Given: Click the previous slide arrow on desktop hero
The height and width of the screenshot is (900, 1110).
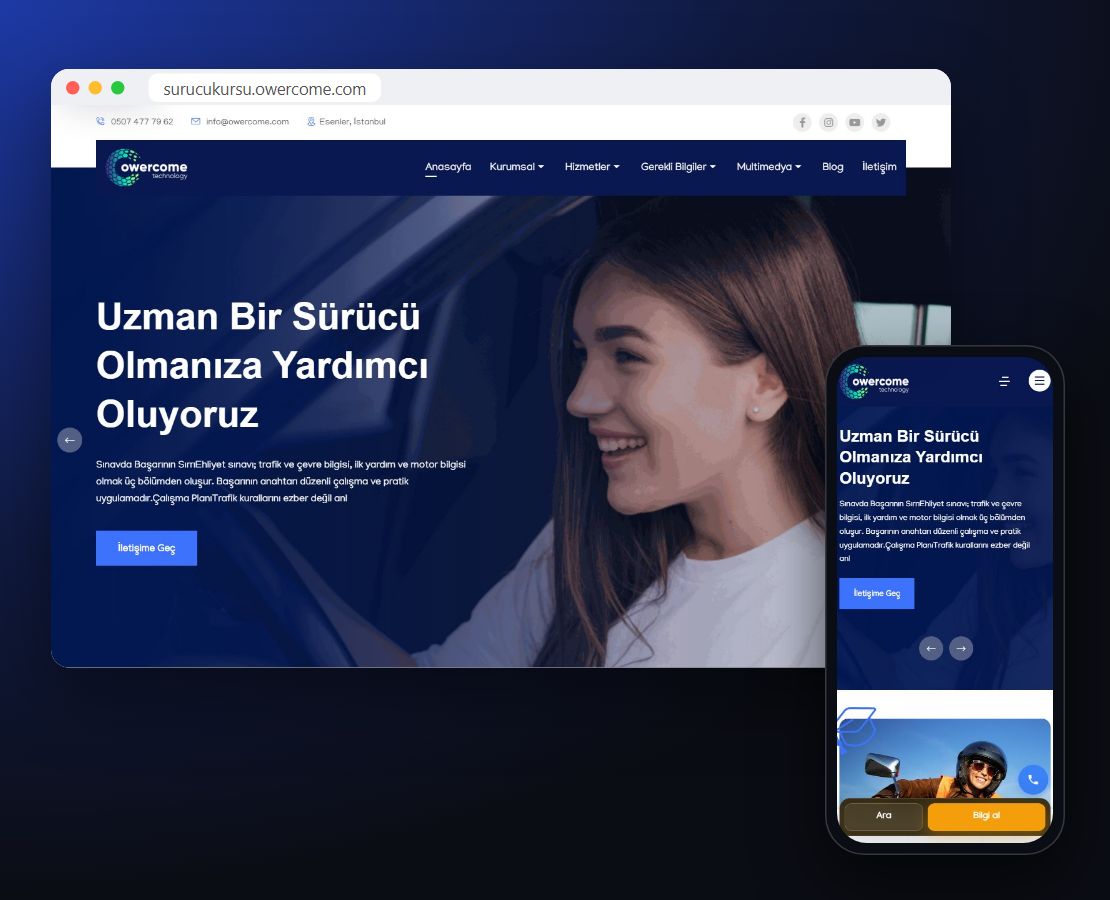Looking at the screenshot, I should (69, 440).
